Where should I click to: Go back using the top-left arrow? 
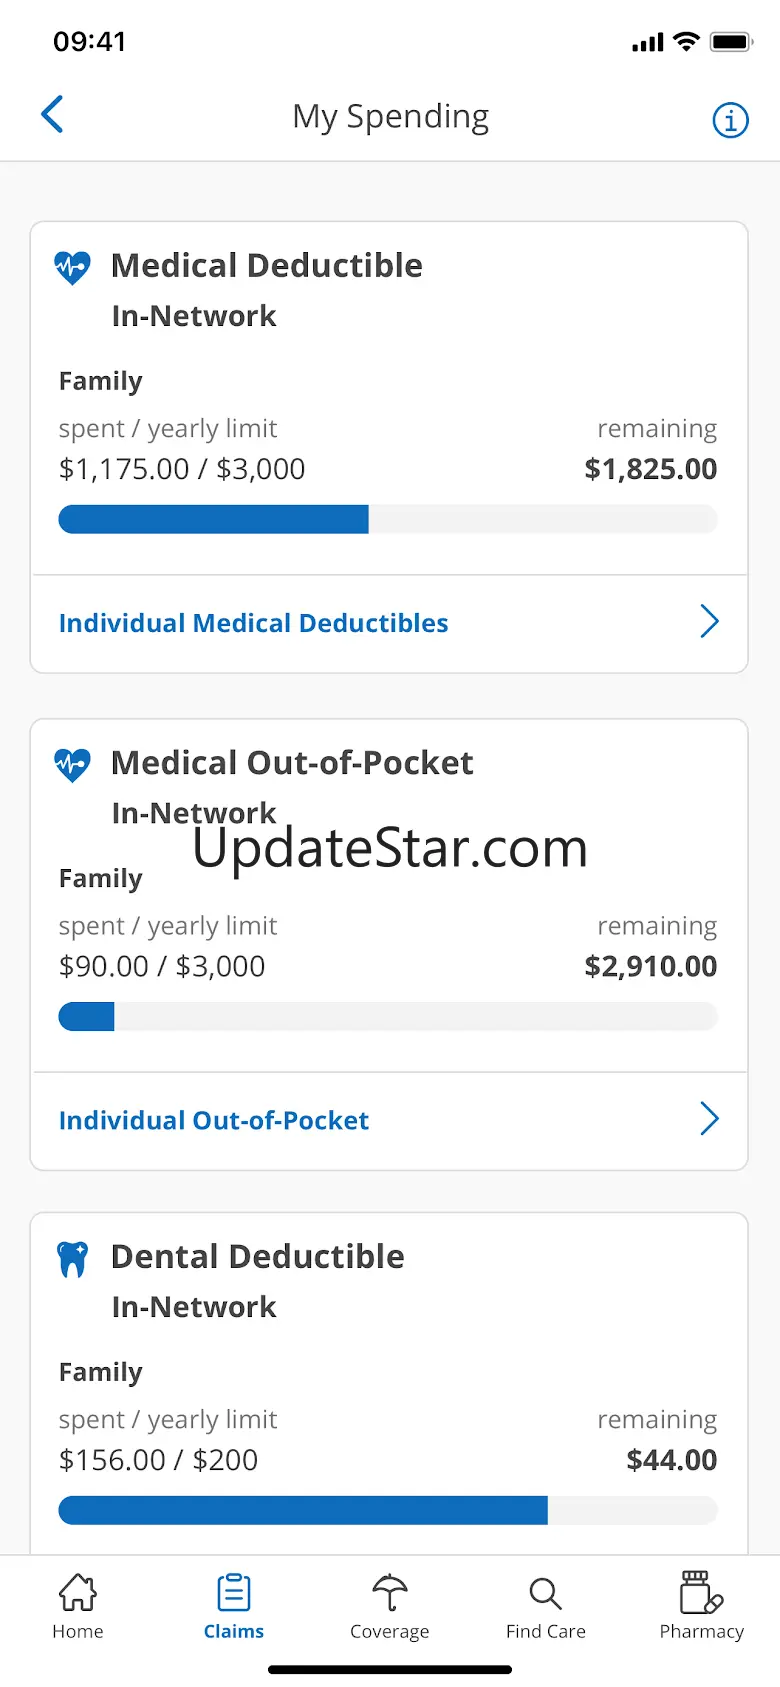coord(52,115)
